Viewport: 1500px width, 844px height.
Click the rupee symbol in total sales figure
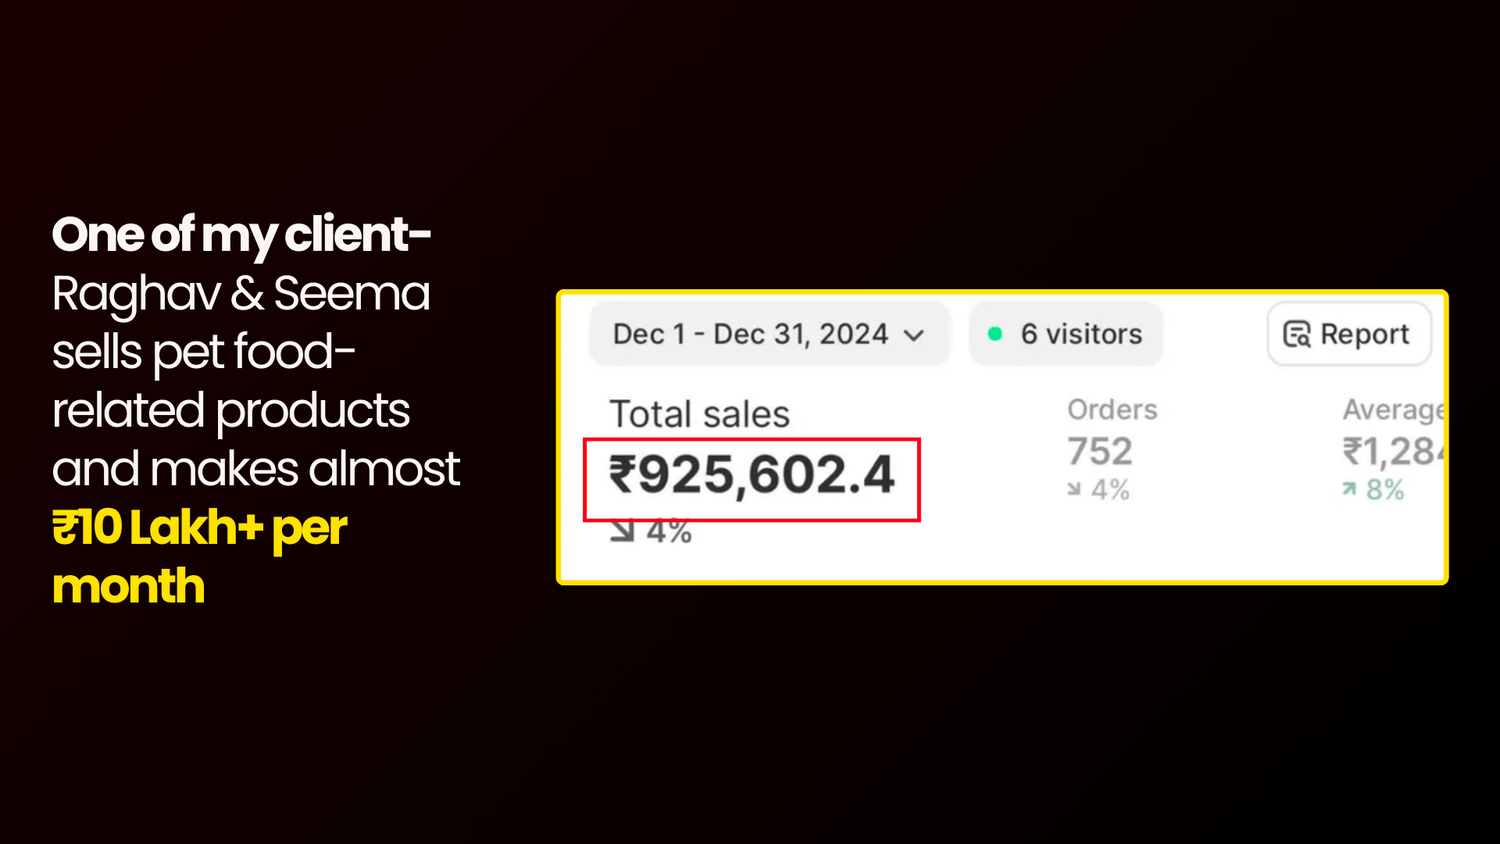622,474
